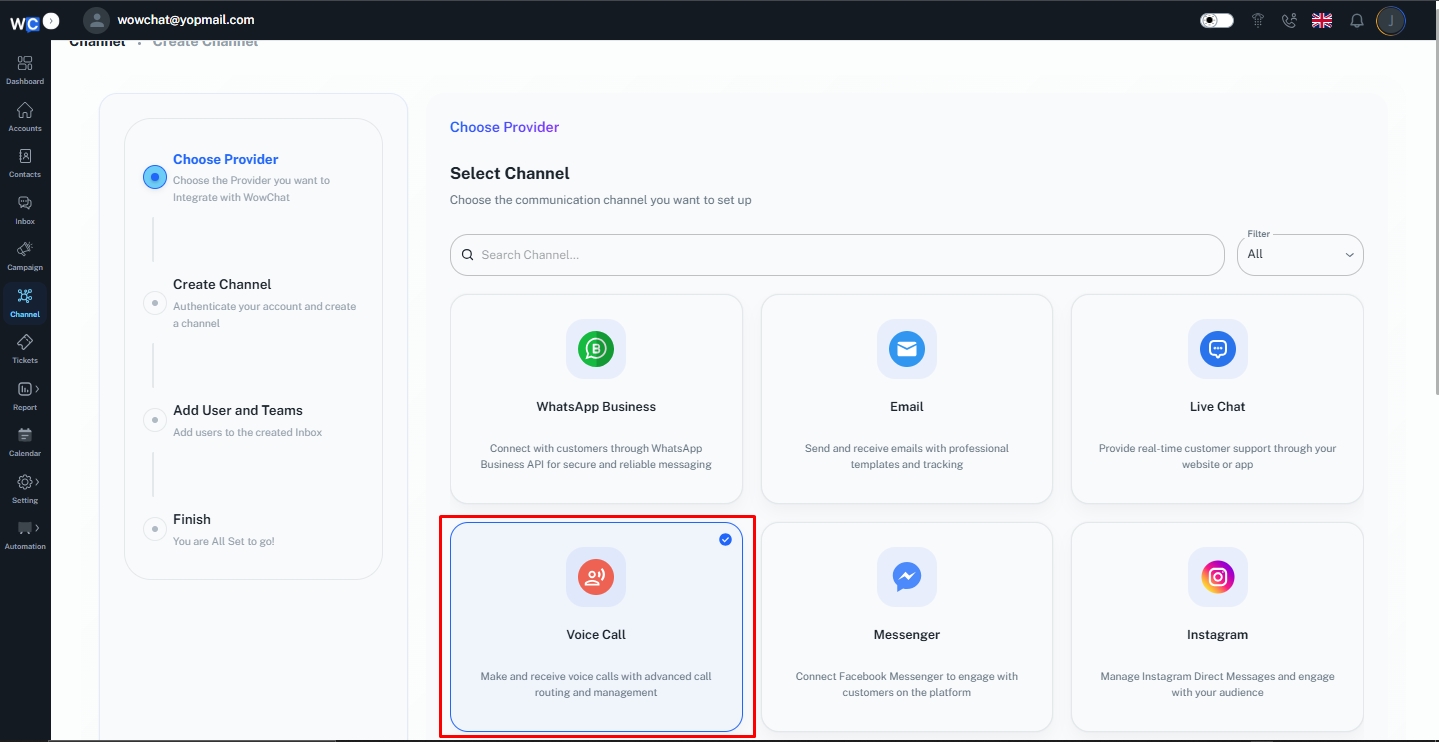1439x742 pixels.
Task: Select the Messenger card title
Action: (x=907, y=635)
